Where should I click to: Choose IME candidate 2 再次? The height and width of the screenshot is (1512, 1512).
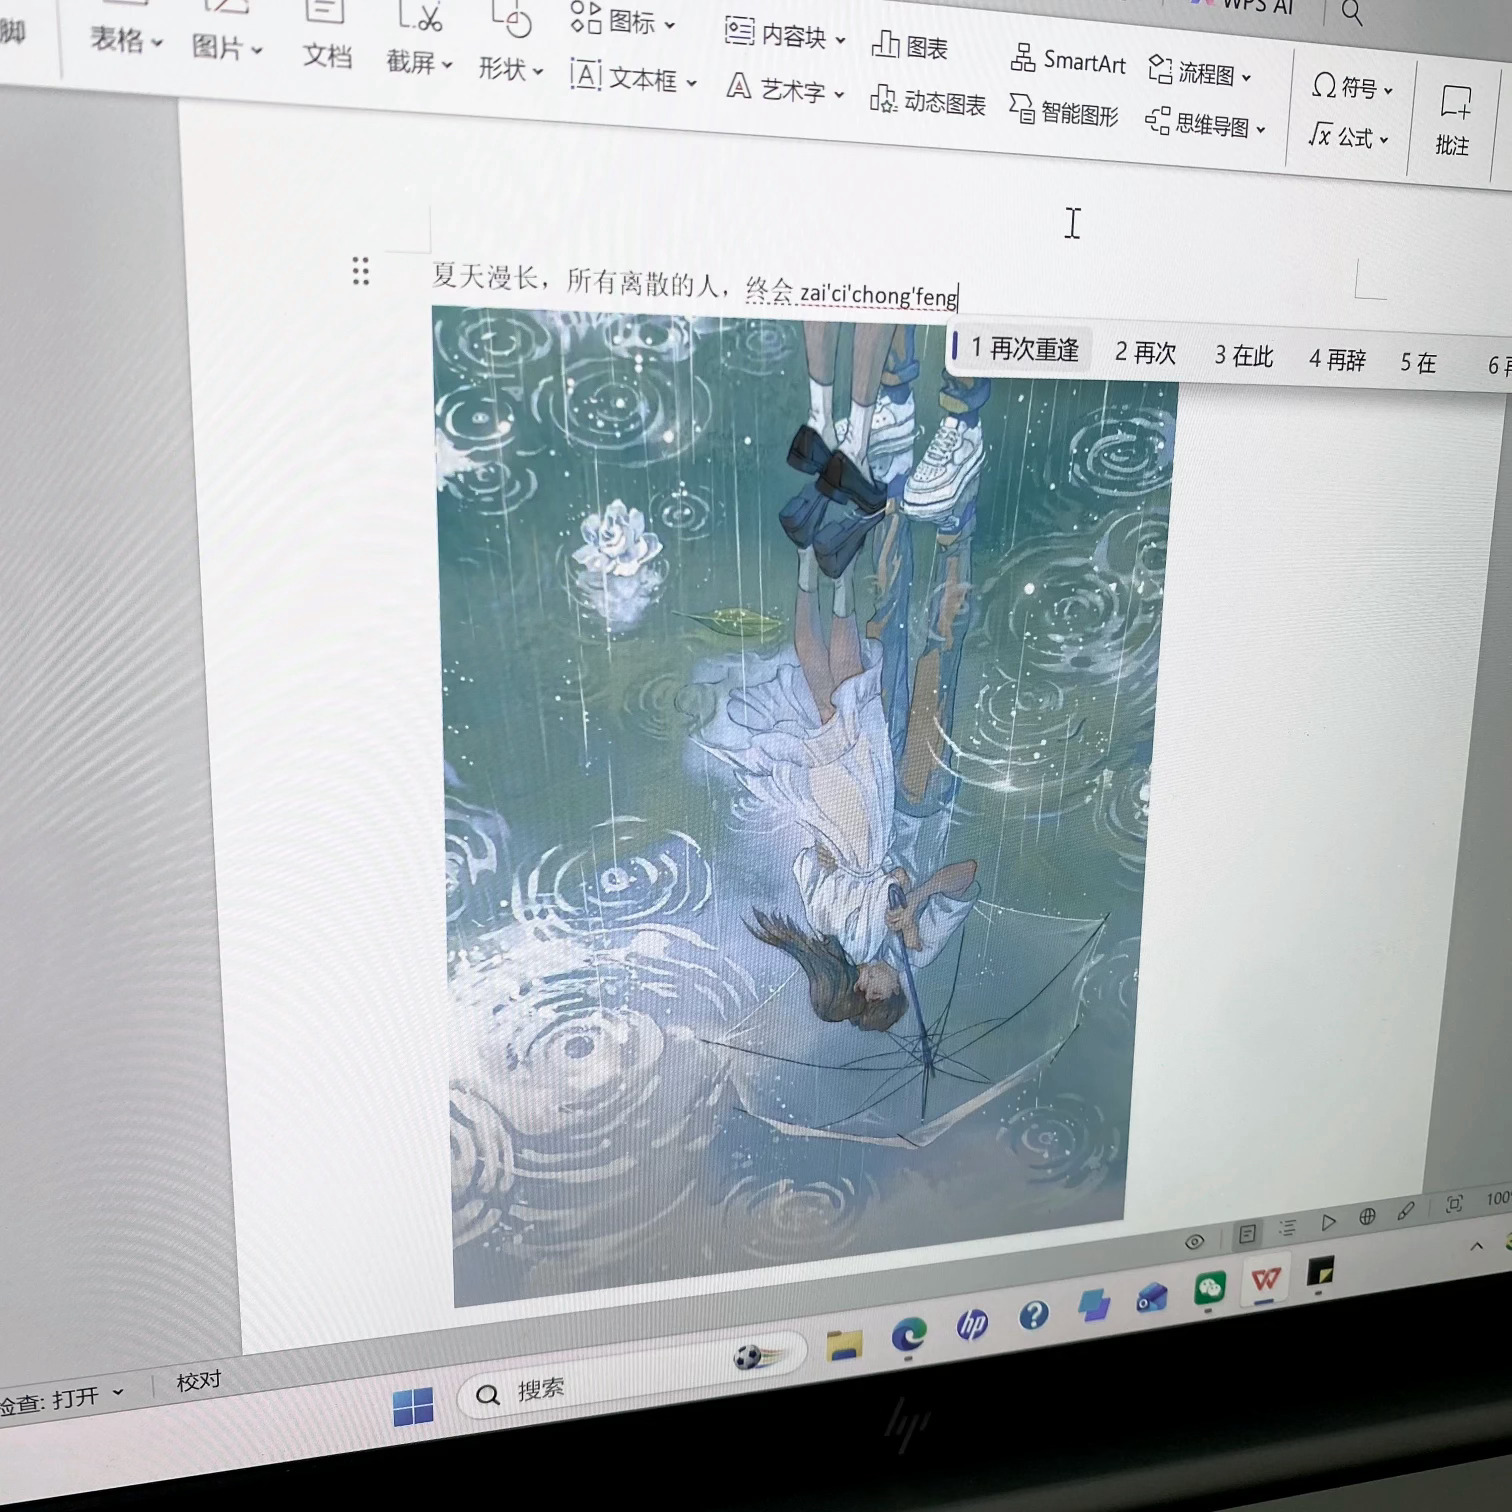click(1146, 353)
